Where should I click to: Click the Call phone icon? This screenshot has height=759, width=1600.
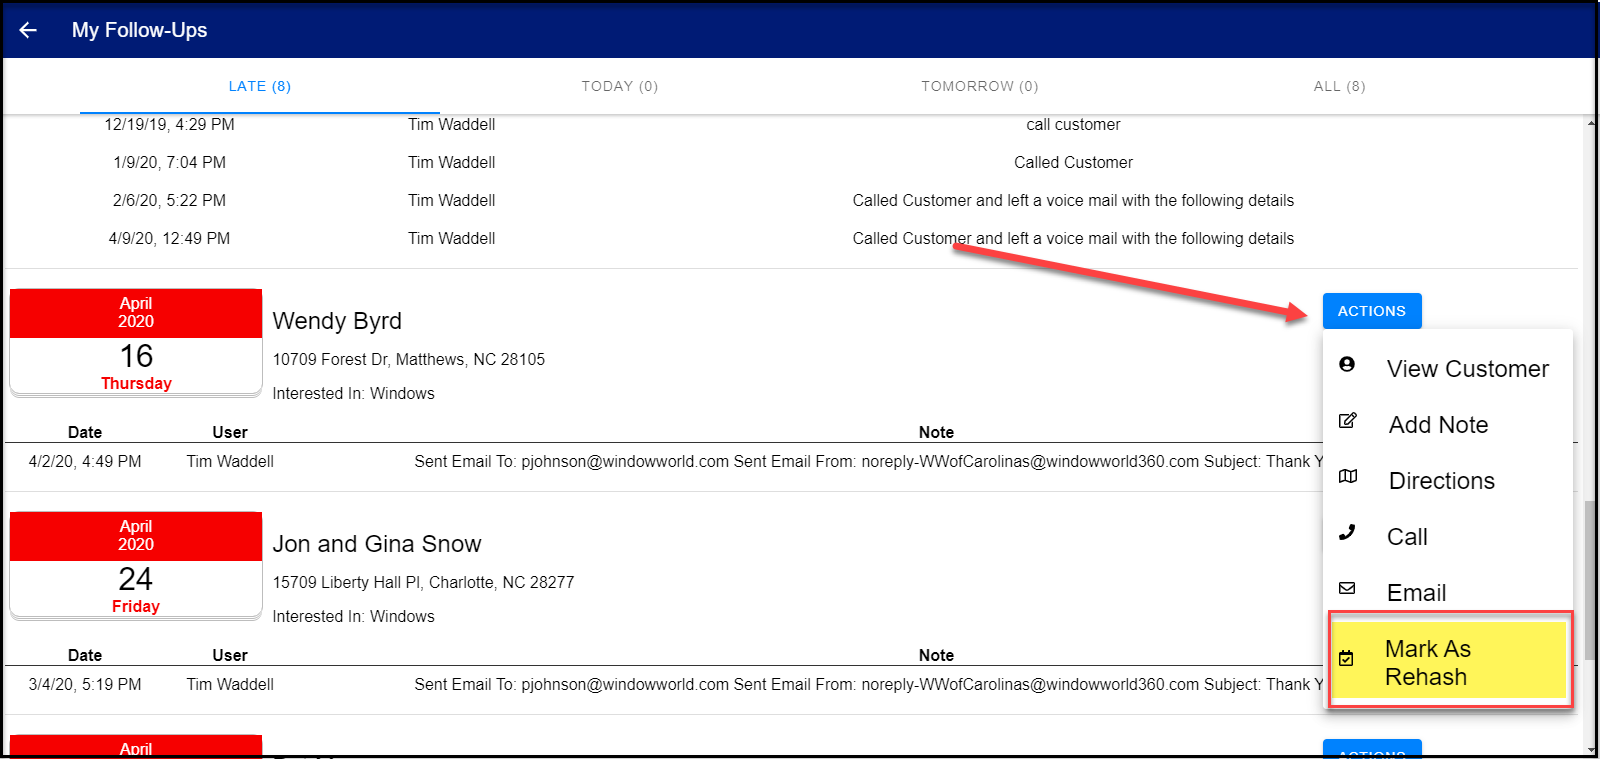[1347, 532]
